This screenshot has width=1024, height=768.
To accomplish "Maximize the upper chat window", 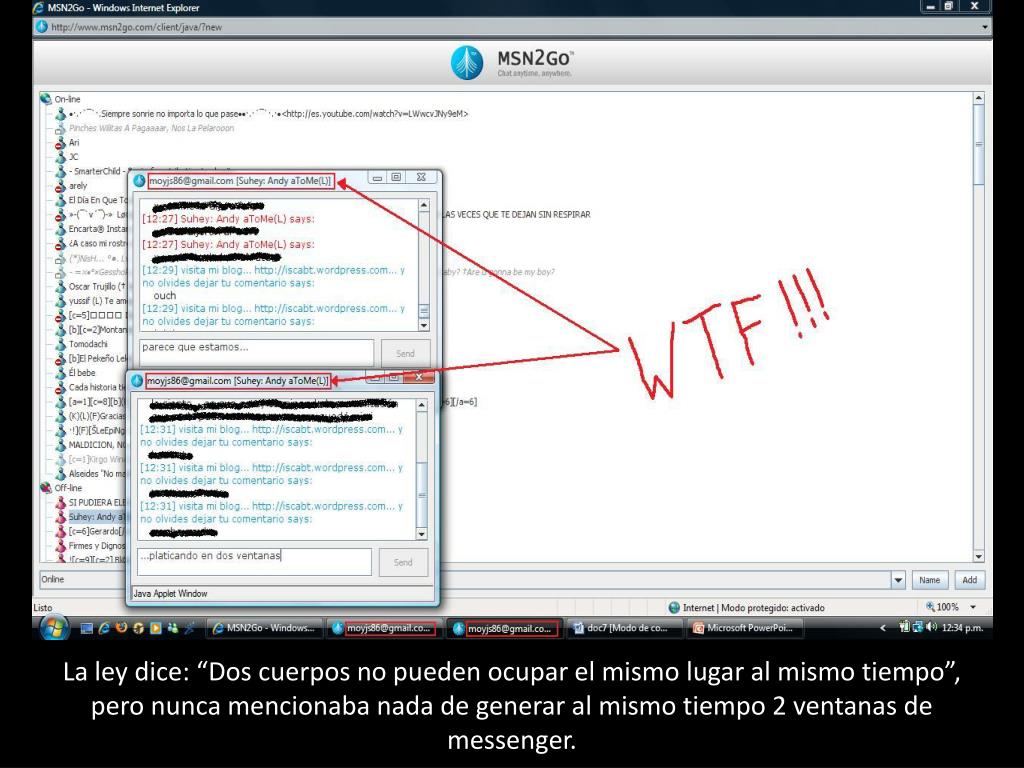I will (396, 177).
